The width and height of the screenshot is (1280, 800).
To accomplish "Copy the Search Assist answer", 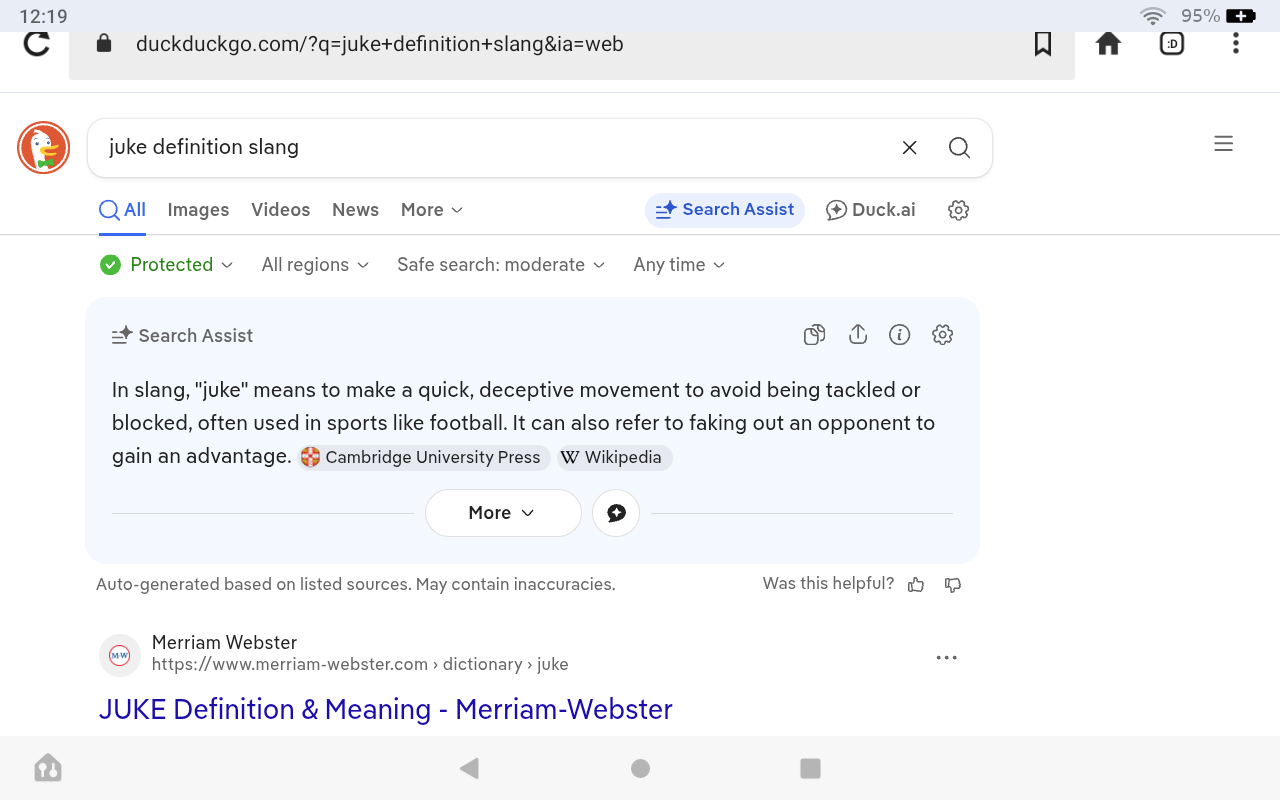I will click(814, 335).
